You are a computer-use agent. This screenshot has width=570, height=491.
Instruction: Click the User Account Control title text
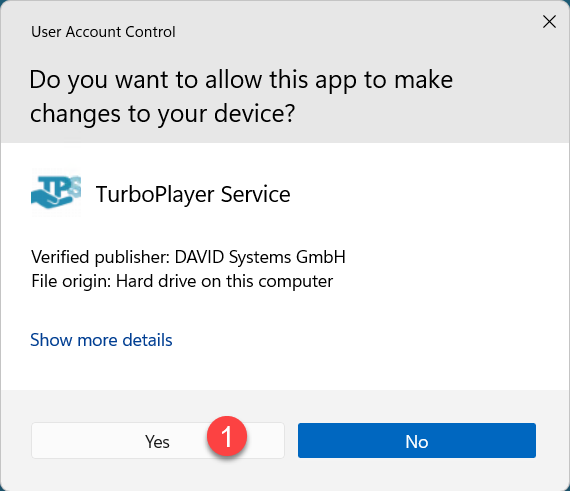(103, 32)
